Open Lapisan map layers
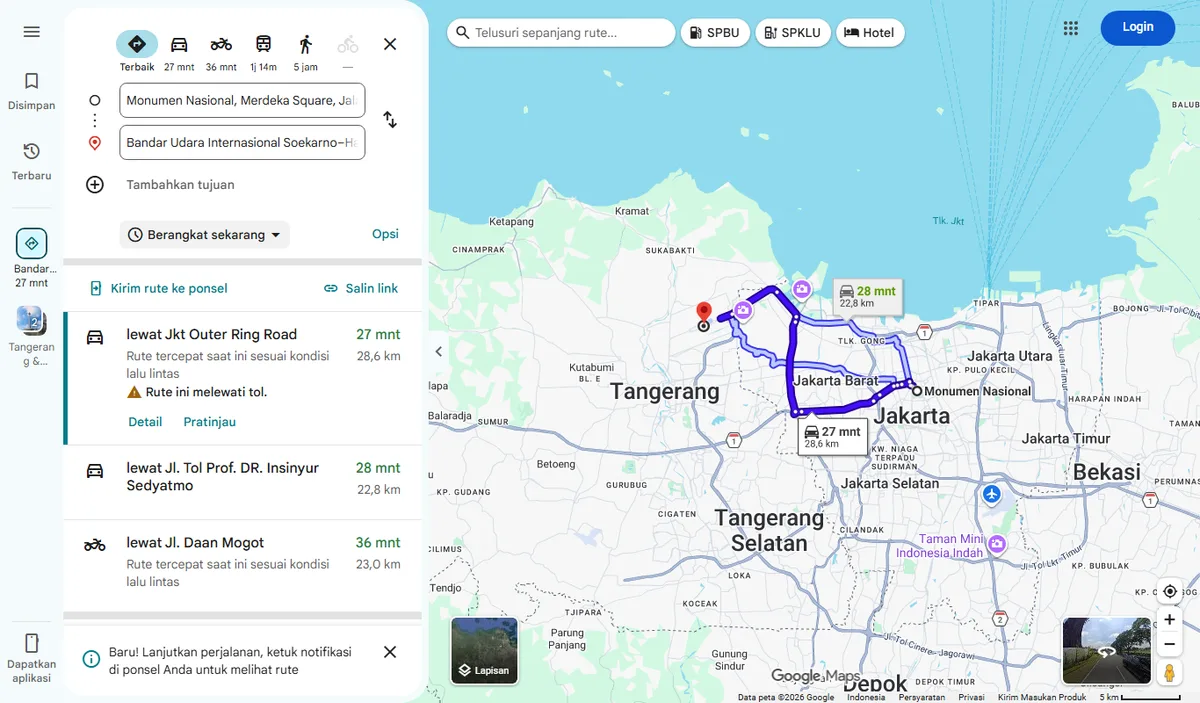The image size is (1200, 703). 485,650
